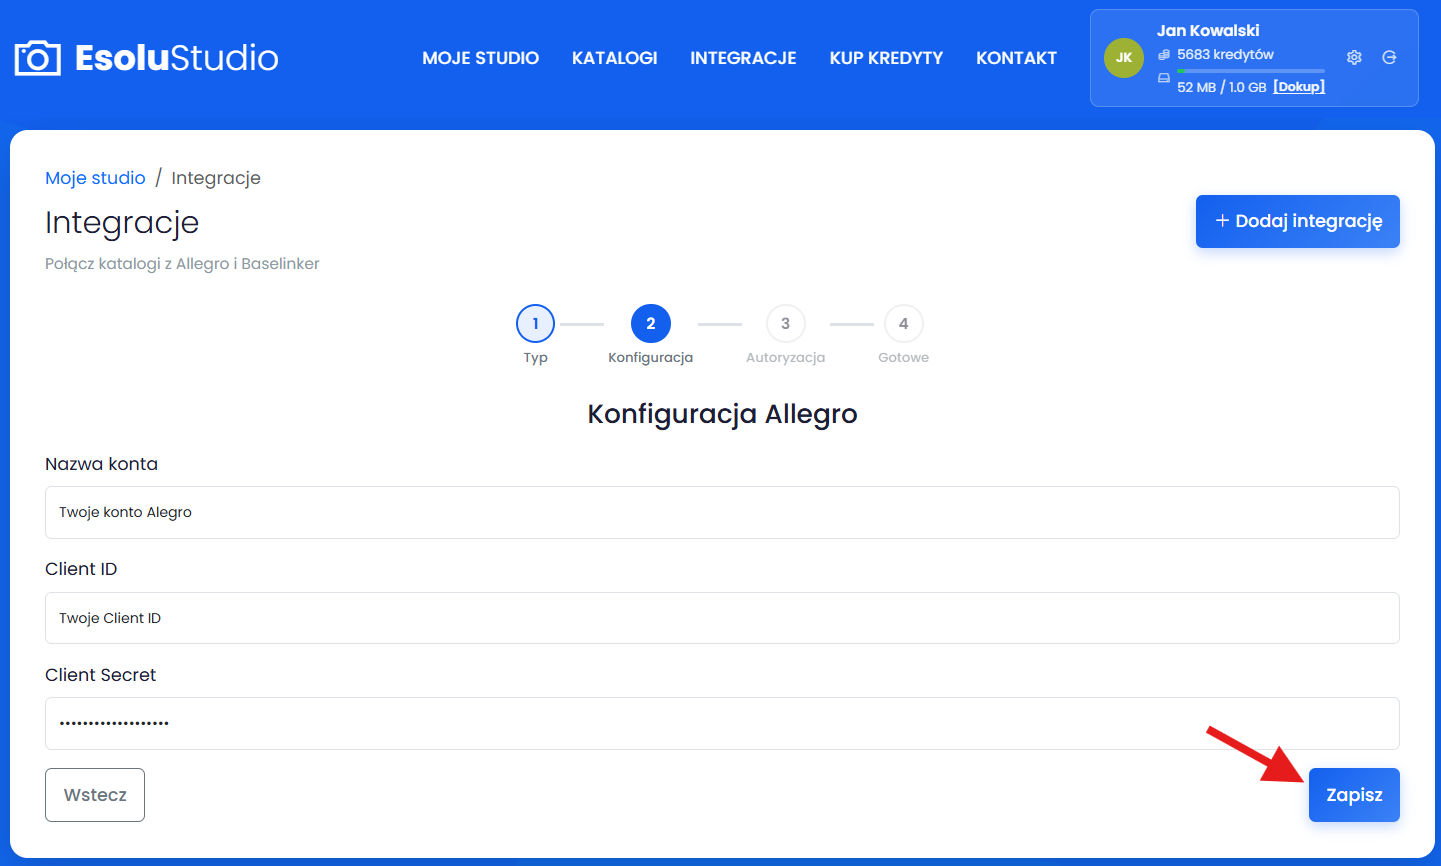Click the EsoluStudio brand name text
The height and width of the screenshot is (866, 1441).
(177, 58)
